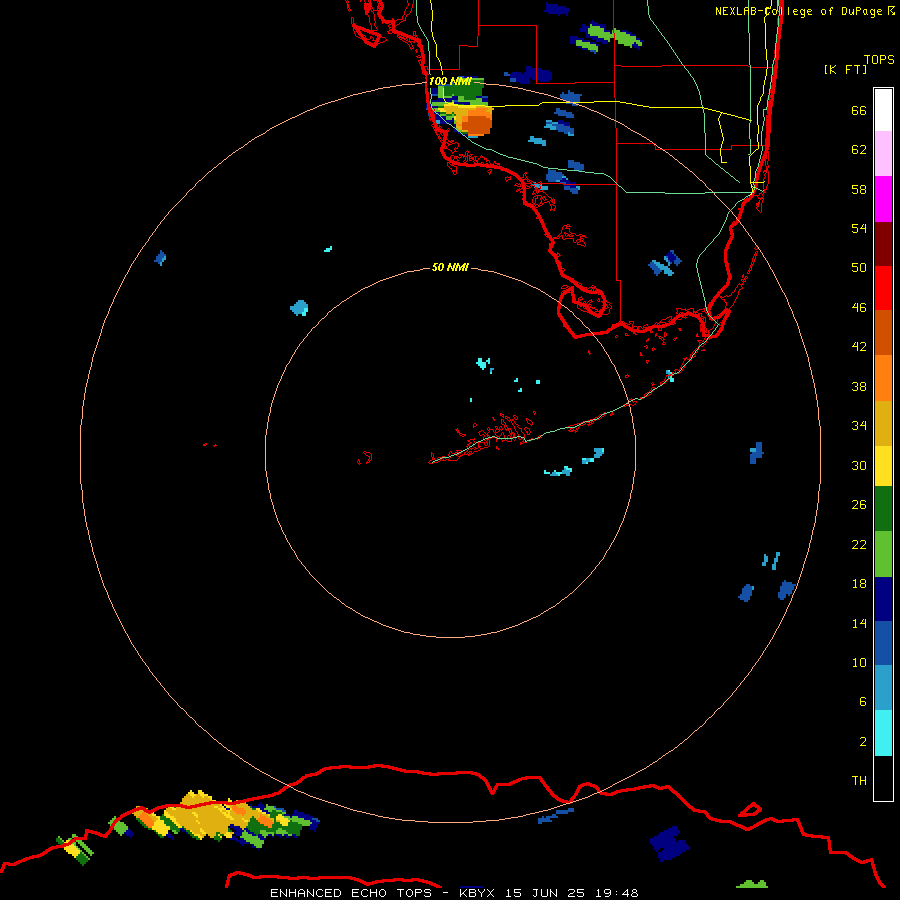The image size is (900, 900).
Task: Click the light pink swatch between 62 and 58
Action: [x=883, y=153]
